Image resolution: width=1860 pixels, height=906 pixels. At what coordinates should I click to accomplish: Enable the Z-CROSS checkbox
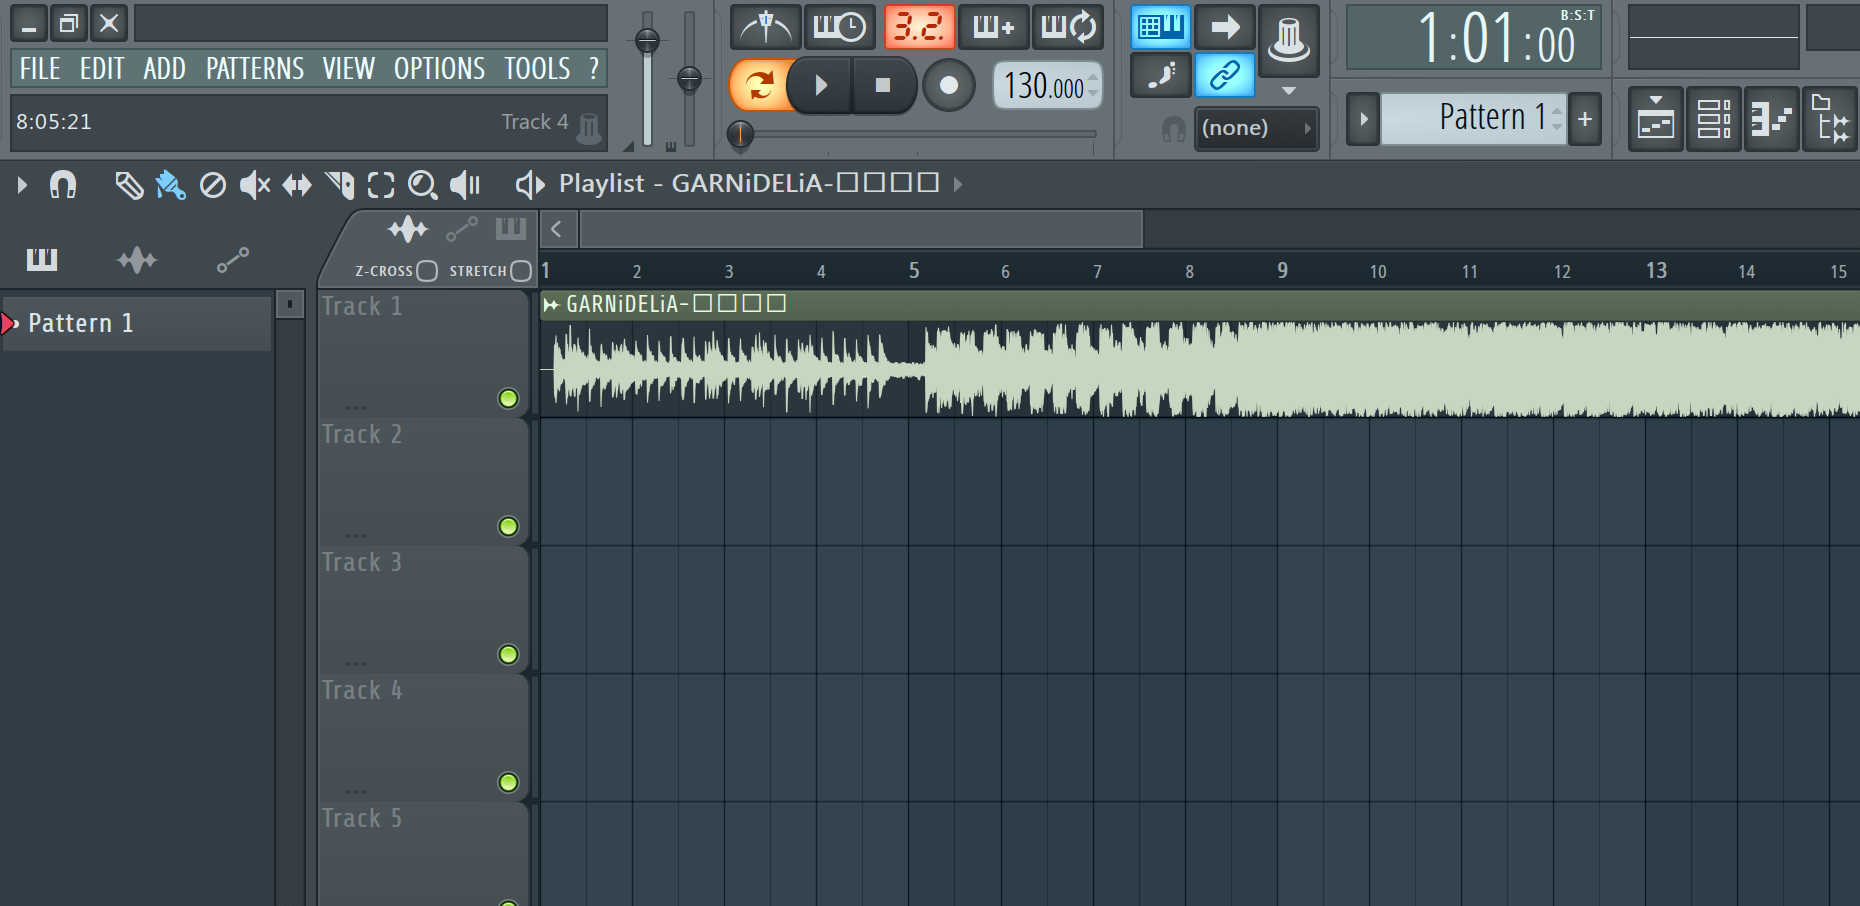point(427,271)
